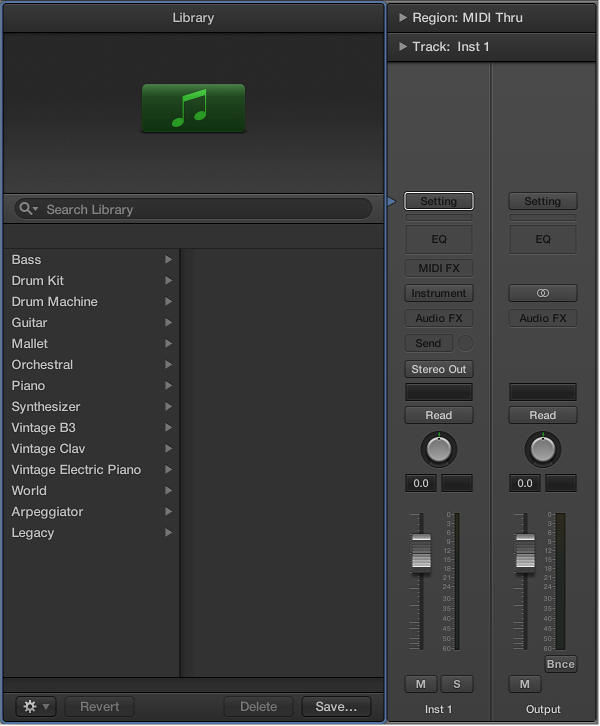Expand the Track: Inst 1 inspector
Screen dimensions: 600x726
coord(403,46)
